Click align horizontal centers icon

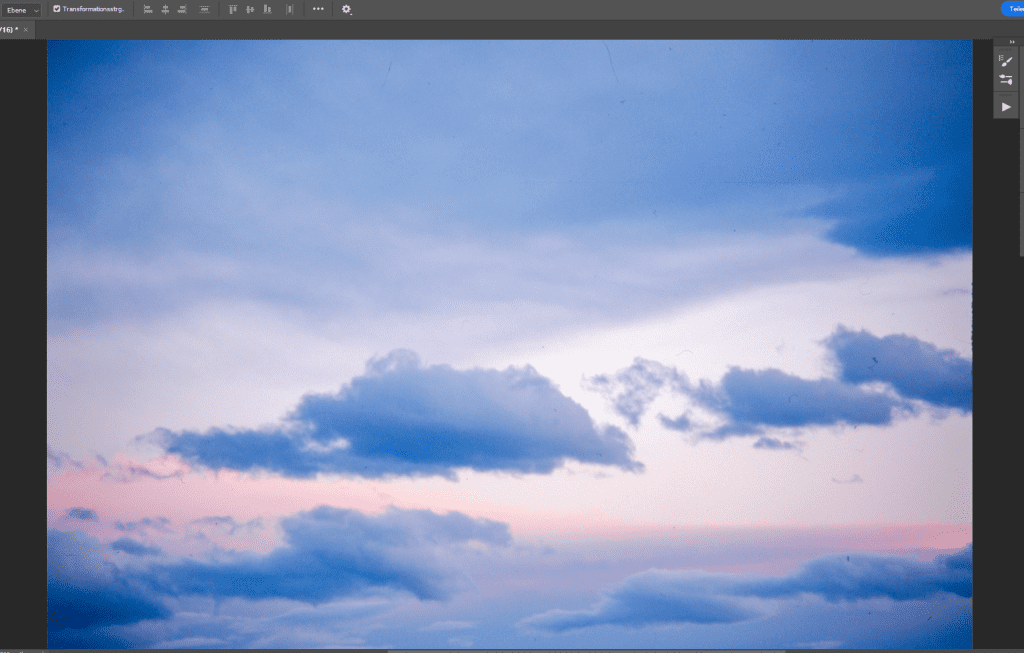(x=165, y=9)
